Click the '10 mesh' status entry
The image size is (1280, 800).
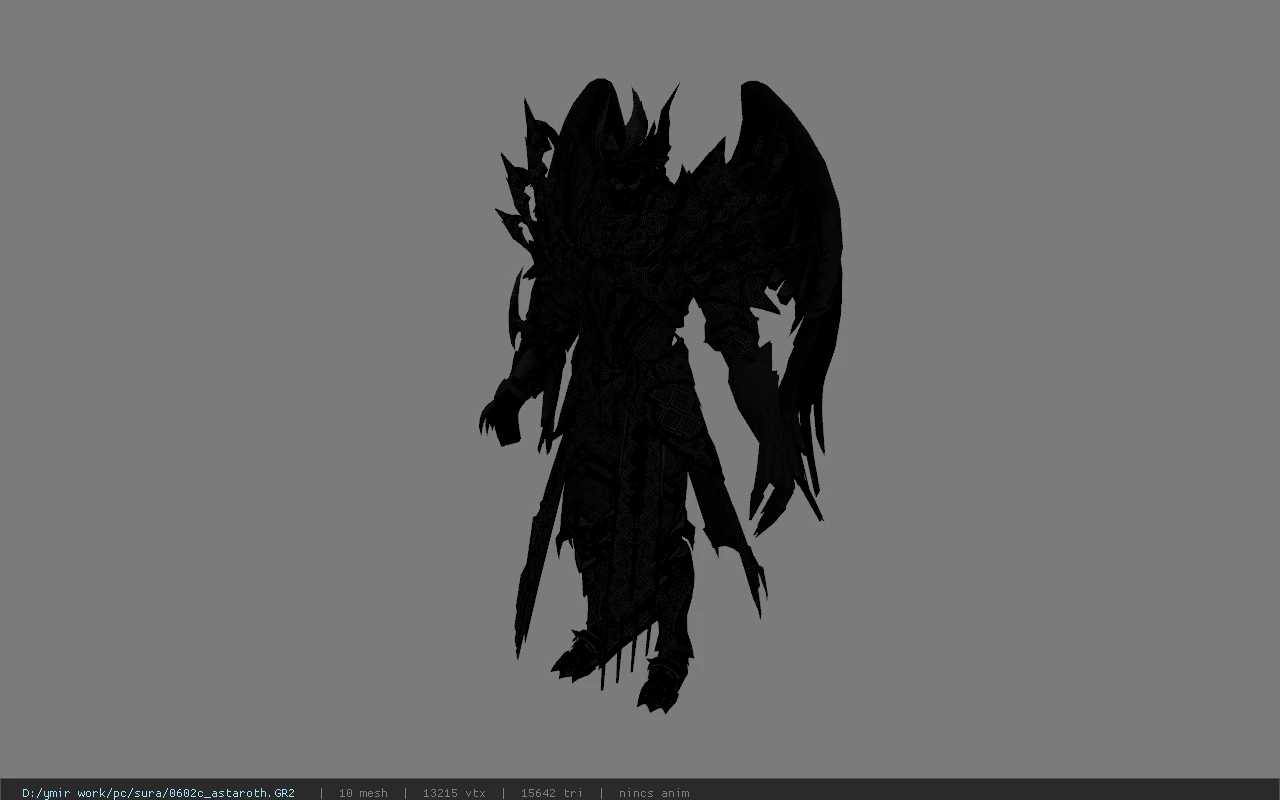tap(363, 793)
